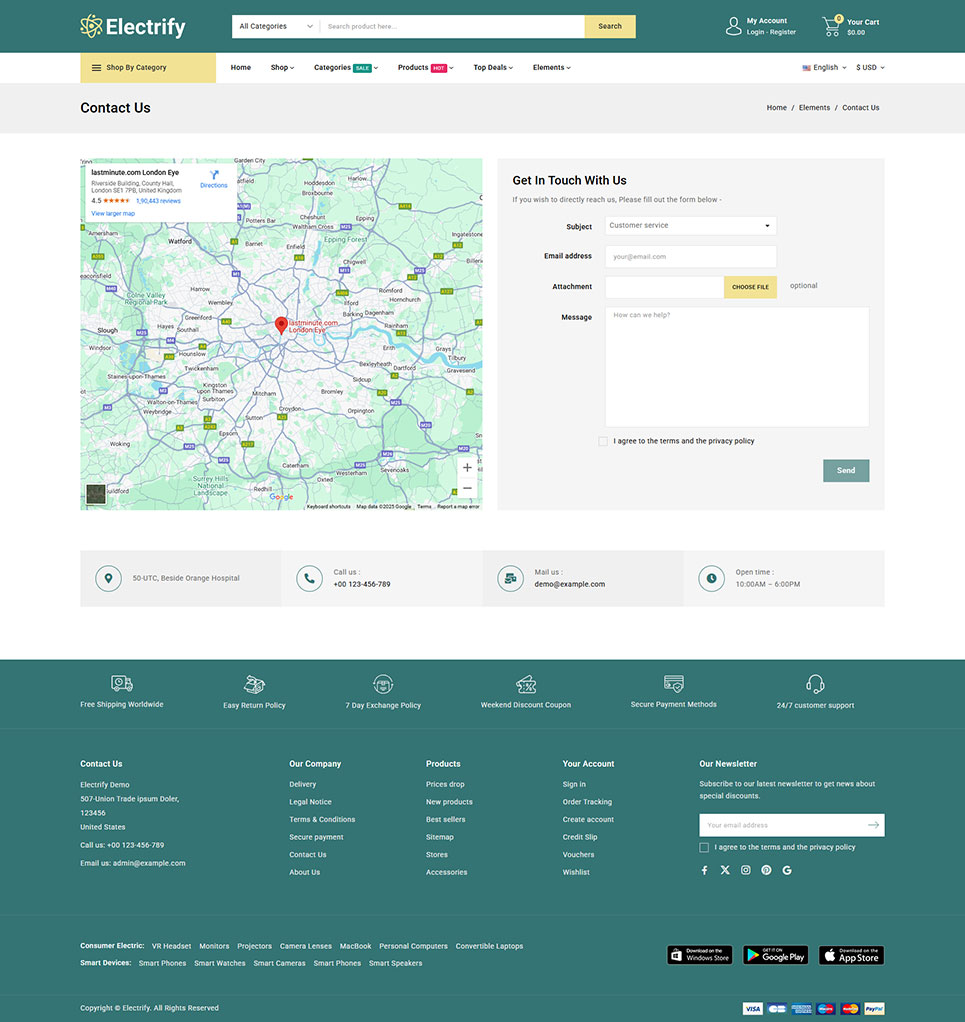Open the Subject Customer service dropdown
This screenshot has height=1022, width=965.
(x=691, y=226)
